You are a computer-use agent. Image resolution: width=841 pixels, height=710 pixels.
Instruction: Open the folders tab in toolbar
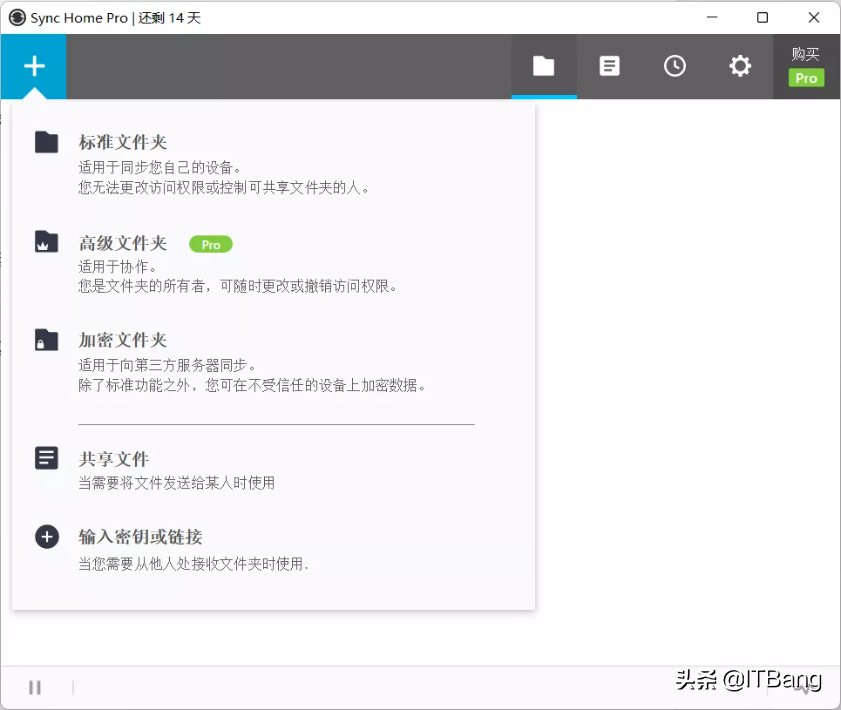coord(543,66)
